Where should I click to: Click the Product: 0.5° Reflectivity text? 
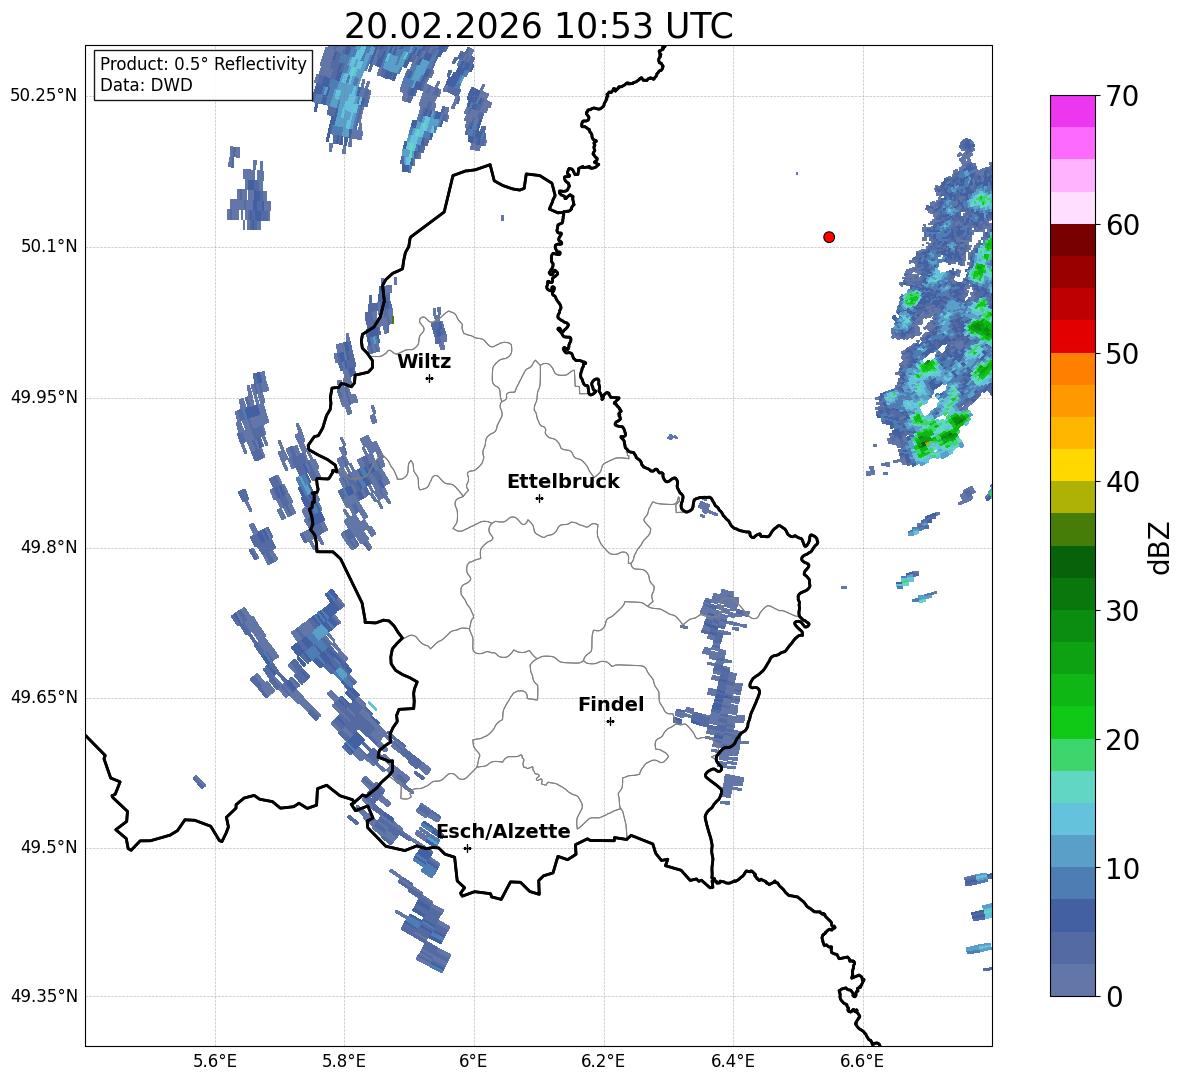coord(203,64)
